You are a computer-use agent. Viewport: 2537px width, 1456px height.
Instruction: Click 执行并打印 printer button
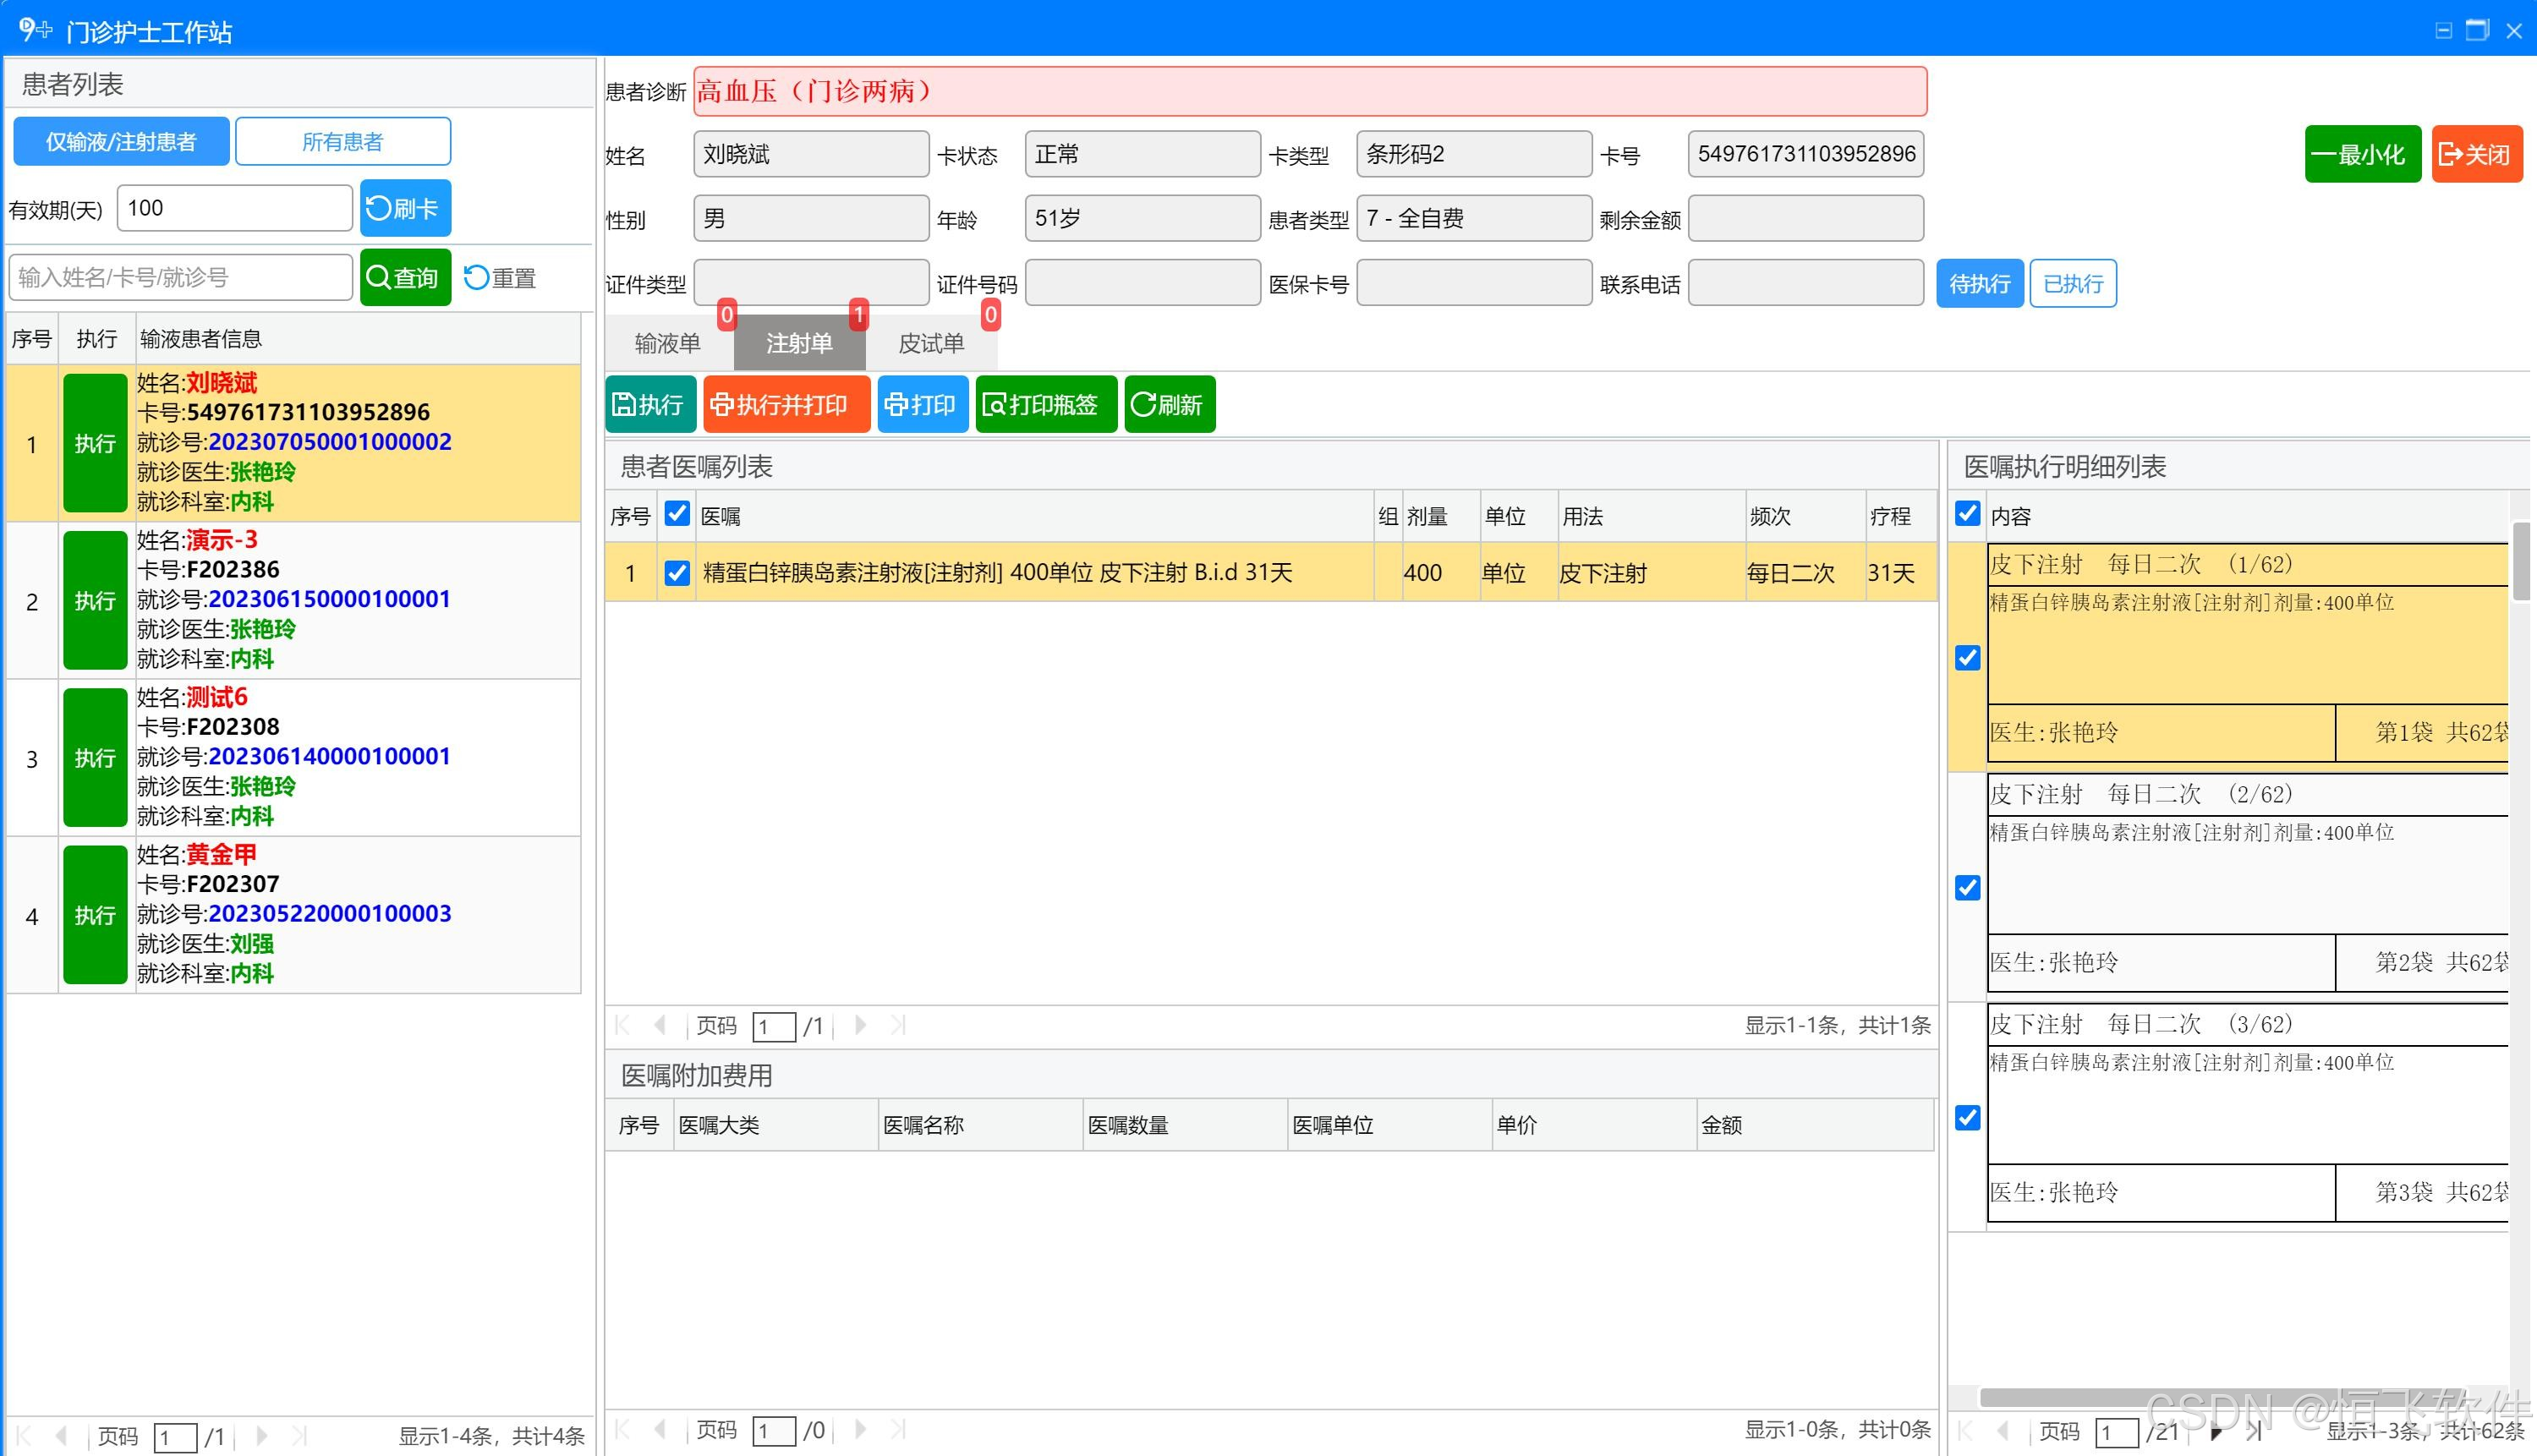tap(786, 404)
